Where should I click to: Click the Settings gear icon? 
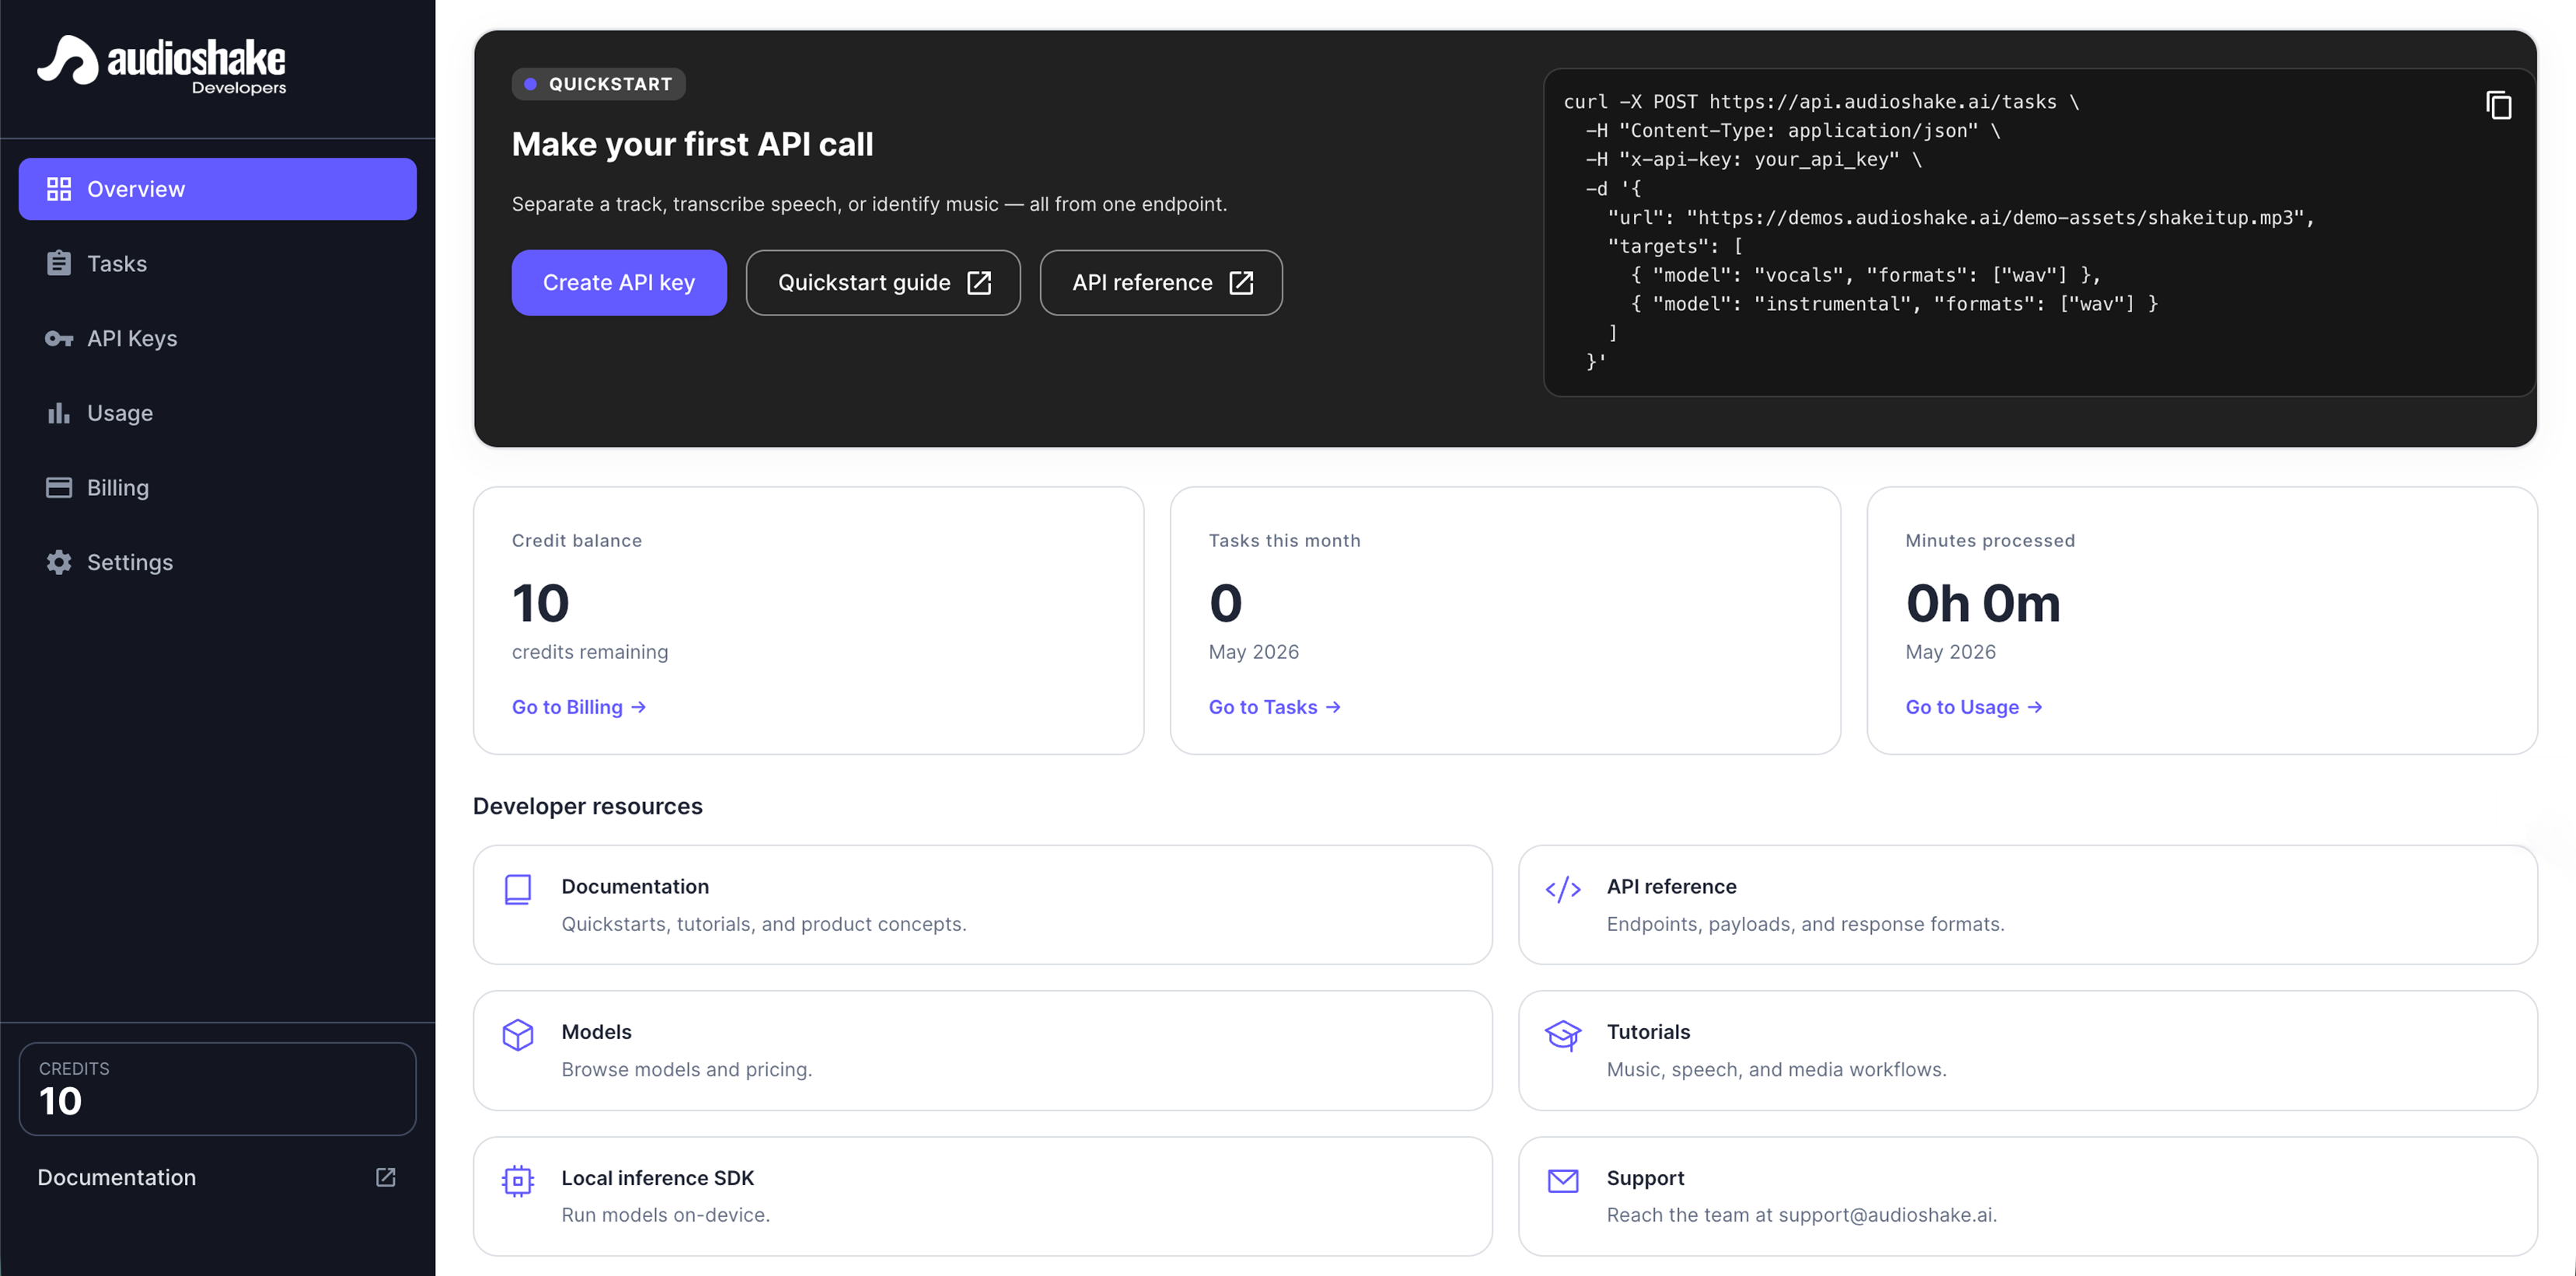tap(59, 562)
